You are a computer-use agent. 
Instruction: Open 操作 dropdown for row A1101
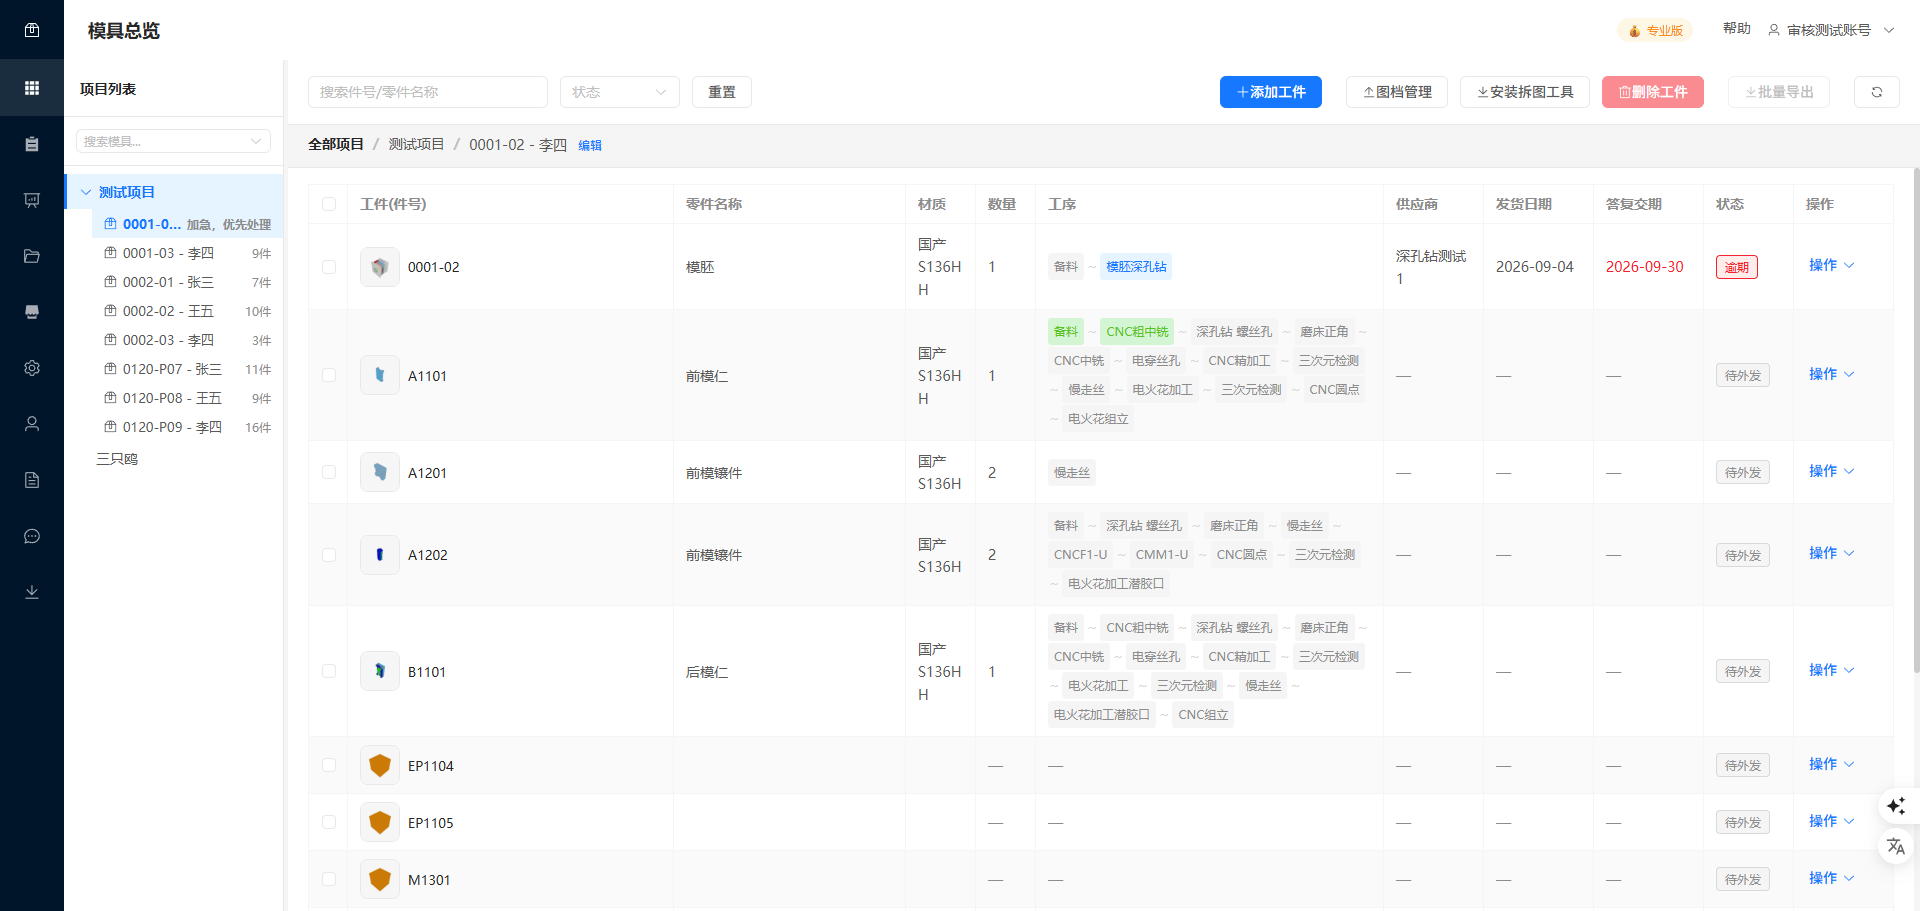pos(1831,374)
